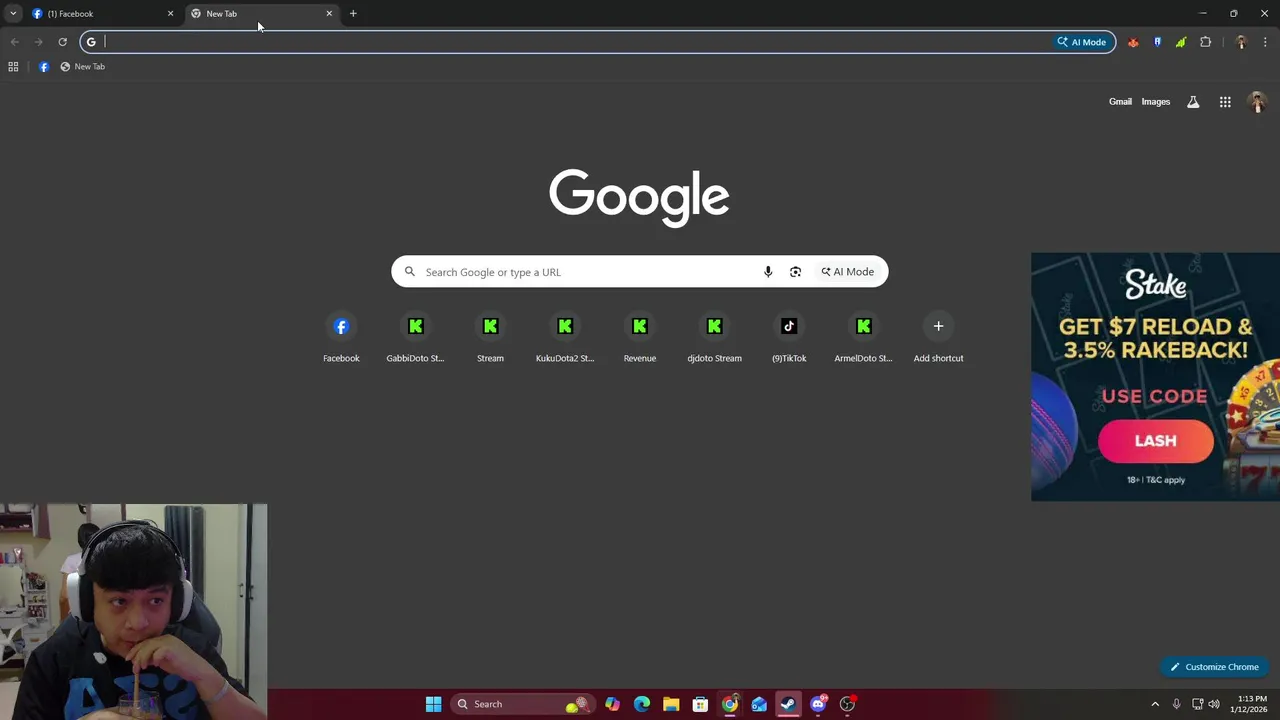Open the Extensions puzzle icon
Viewport: 1280px width, 720px height.
1205,42
